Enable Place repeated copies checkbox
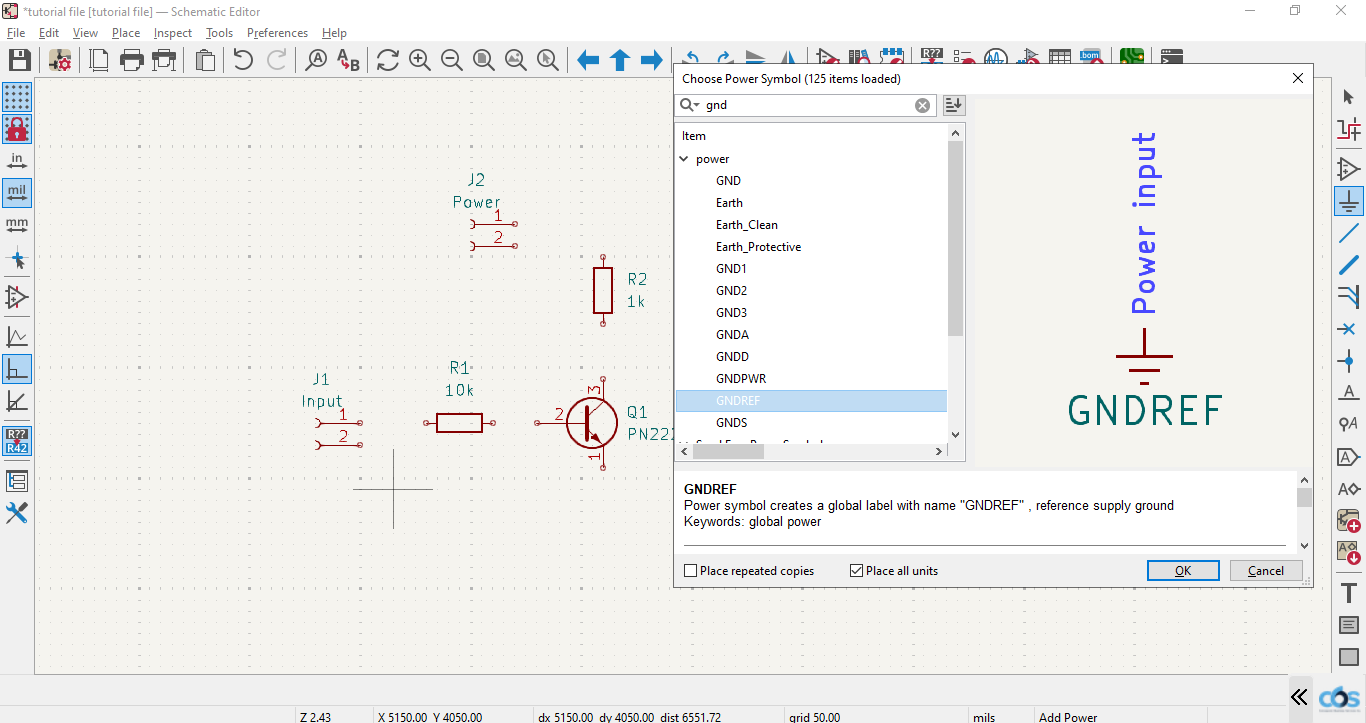The height and width of the screenshot is (723, 1366). [690, 571]
